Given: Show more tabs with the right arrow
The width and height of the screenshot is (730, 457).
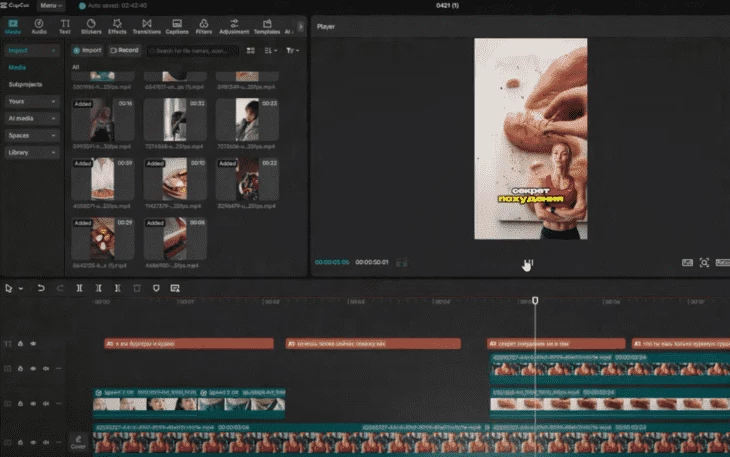Looking at the screenshot, I should pos(301,27).
